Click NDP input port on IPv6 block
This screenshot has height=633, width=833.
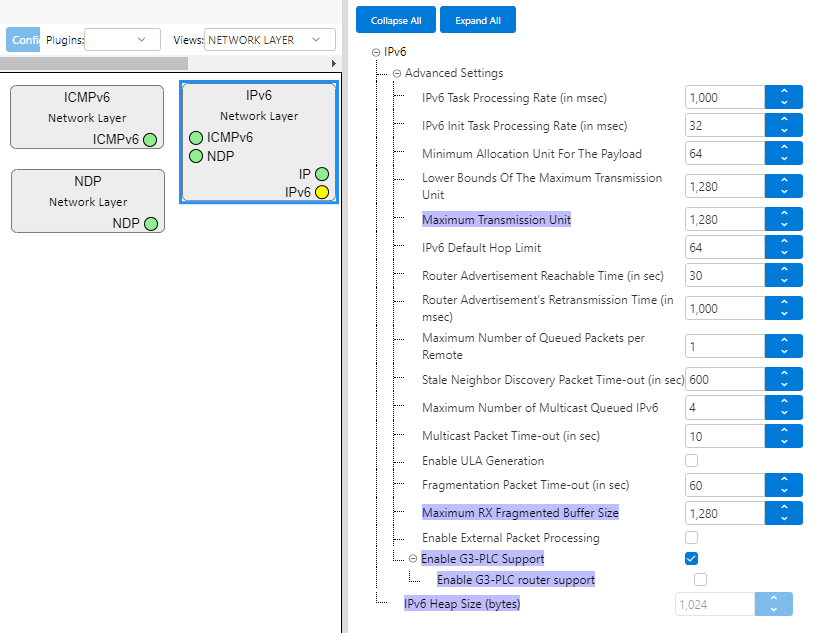pos(196,156)
